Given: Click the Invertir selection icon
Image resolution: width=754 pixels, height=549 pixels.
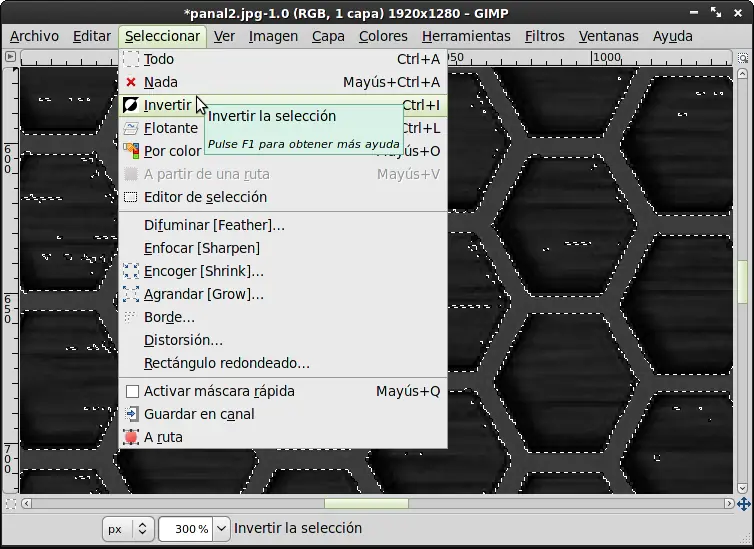Looking at the screenshot, I should (131, 105).
